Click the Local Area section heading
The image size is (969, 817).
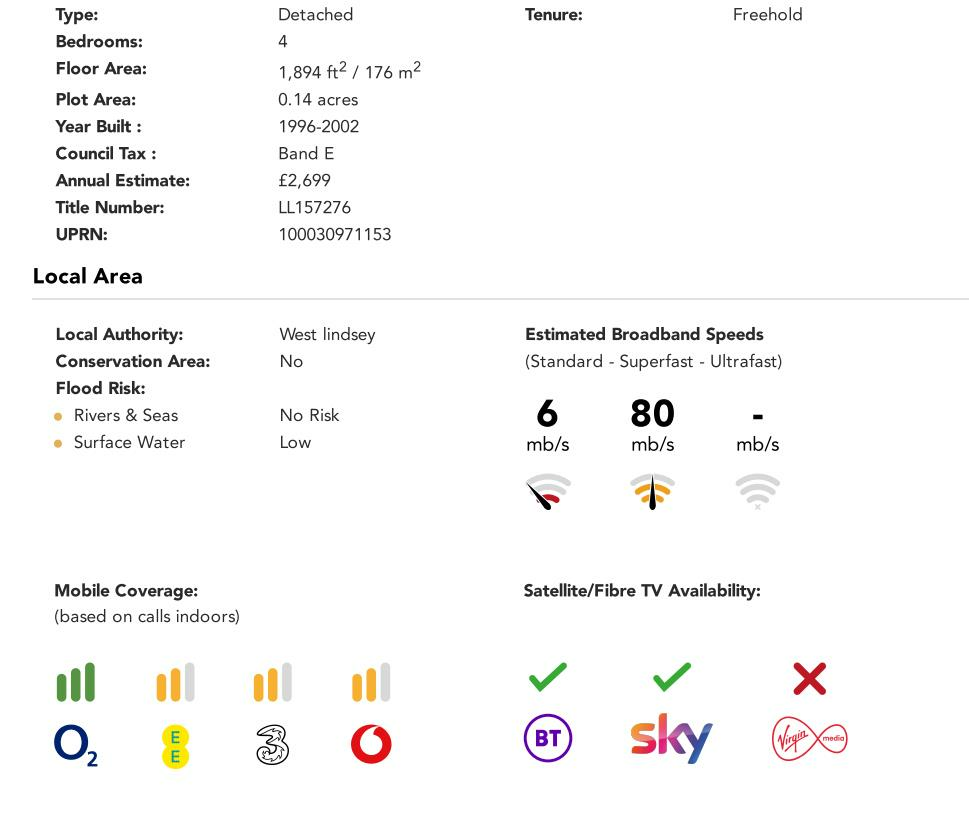(x=88, y=277)
